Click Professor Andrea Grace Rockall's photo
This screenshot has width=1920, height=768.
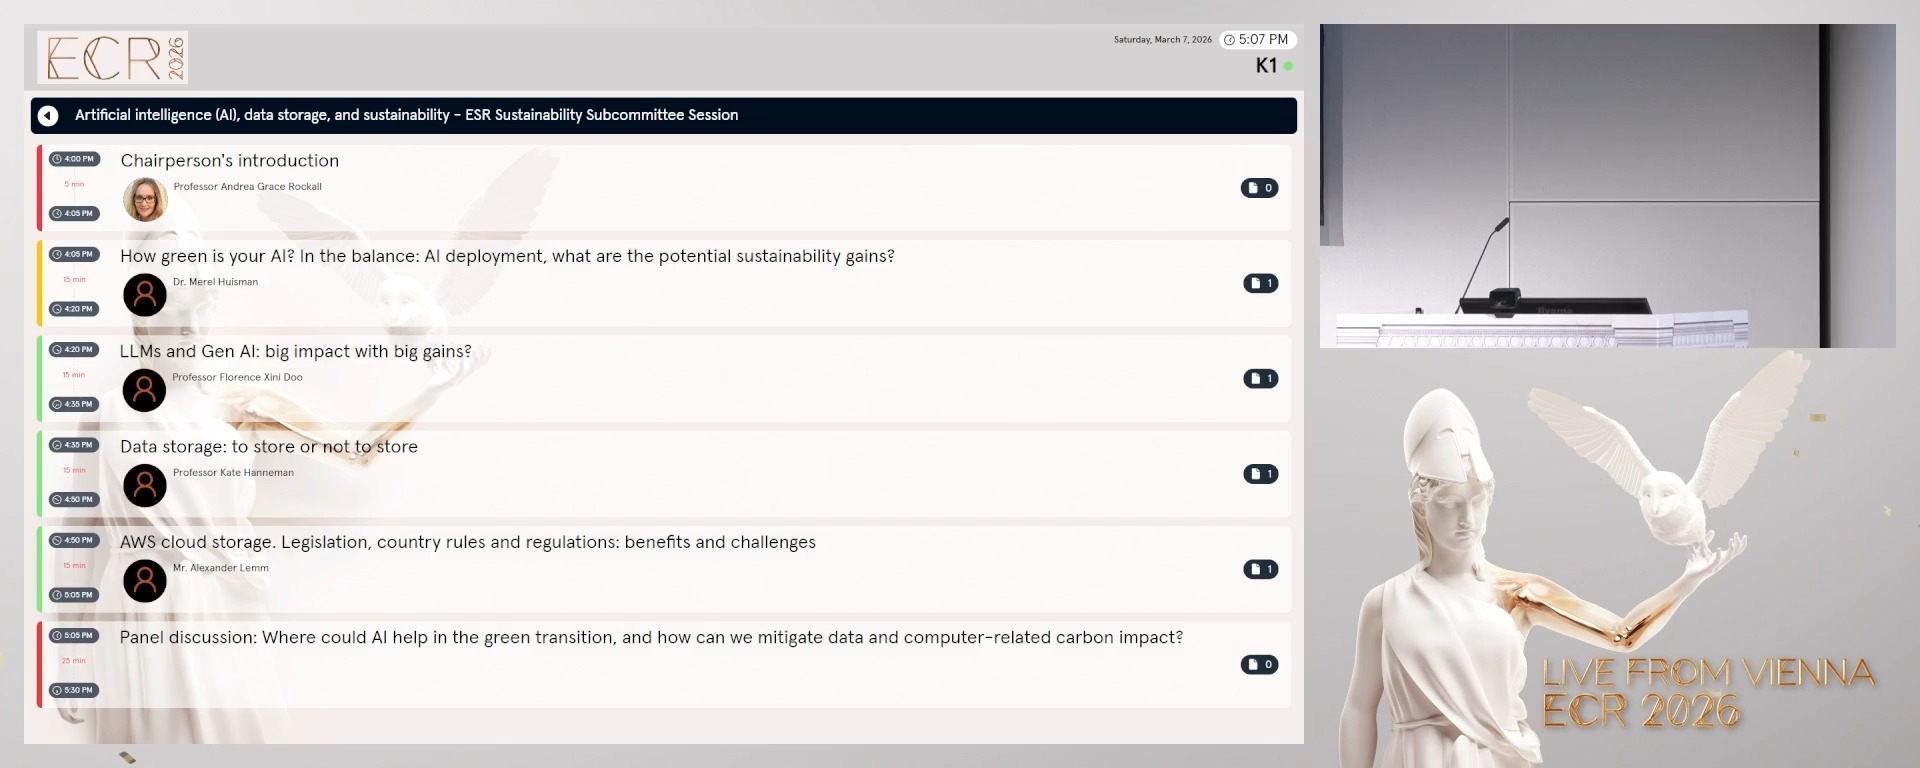coord(145,199)
